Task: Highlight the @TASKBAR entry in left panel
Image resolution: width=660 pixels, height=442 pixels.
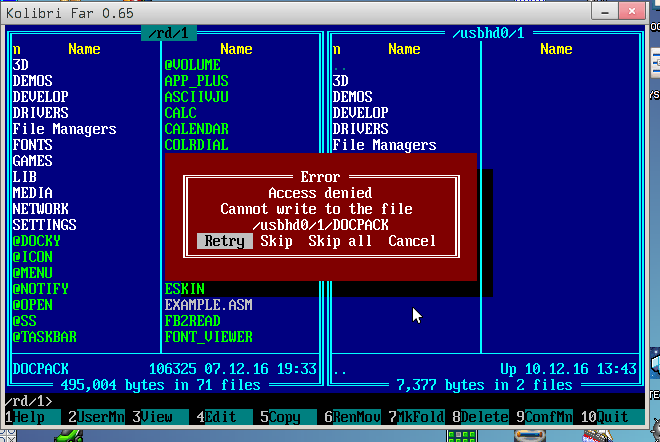Action: tap(44, 337)
